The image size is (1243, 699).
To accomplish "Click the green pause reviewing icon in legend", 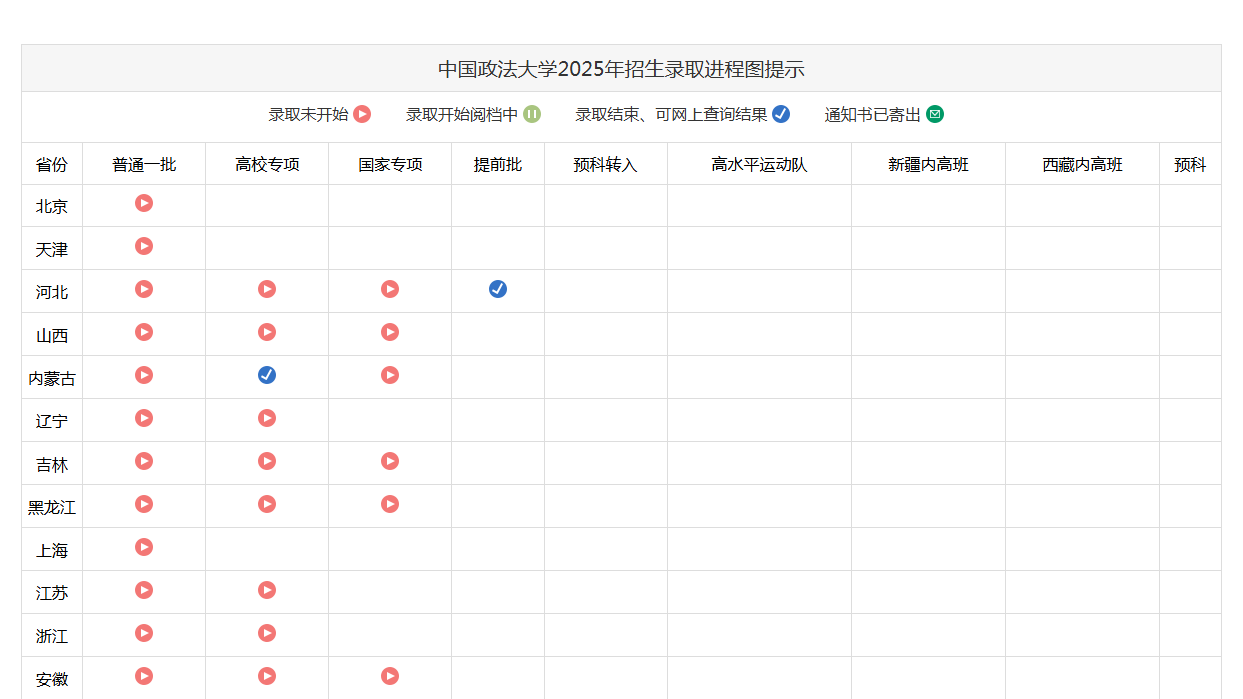I will point(532,114).
